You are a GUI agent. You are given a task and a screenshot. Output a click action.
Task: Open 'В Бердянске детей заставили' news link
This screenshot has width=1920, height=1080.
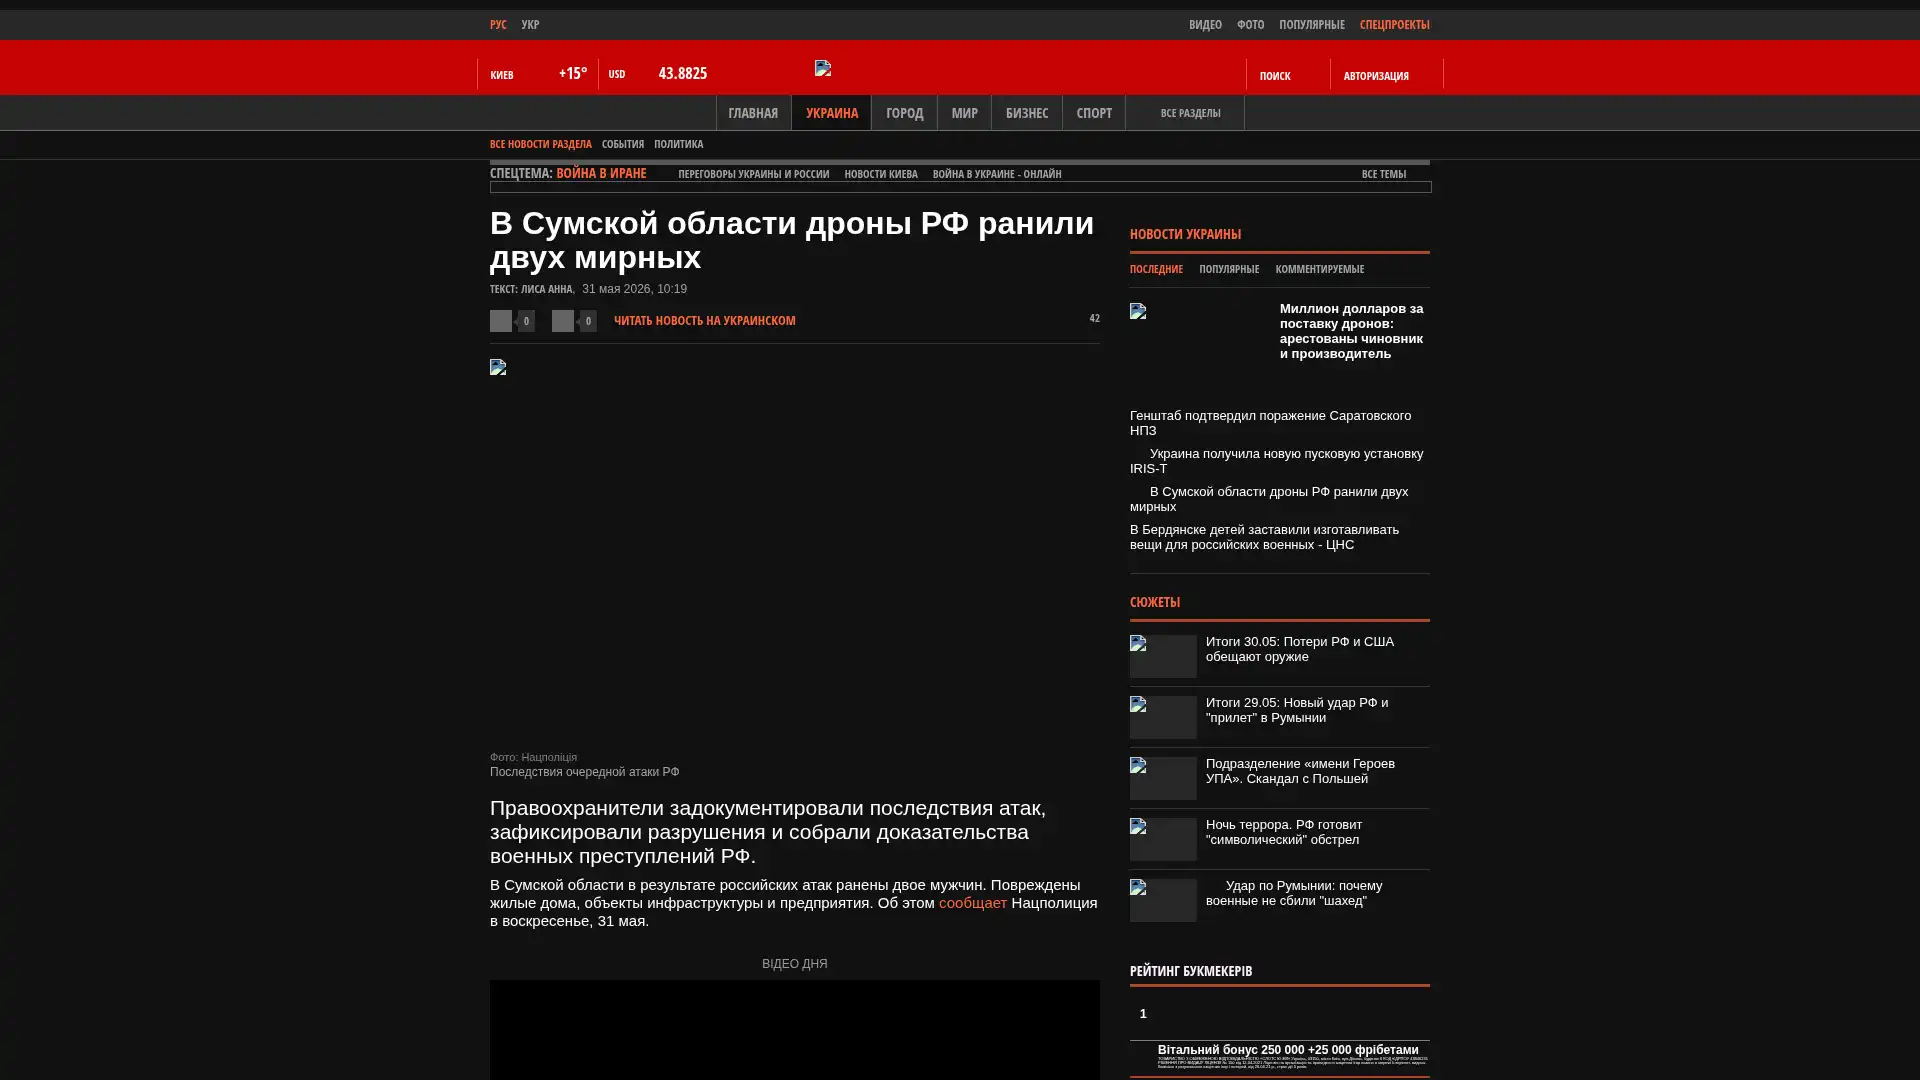(1264, 537)
